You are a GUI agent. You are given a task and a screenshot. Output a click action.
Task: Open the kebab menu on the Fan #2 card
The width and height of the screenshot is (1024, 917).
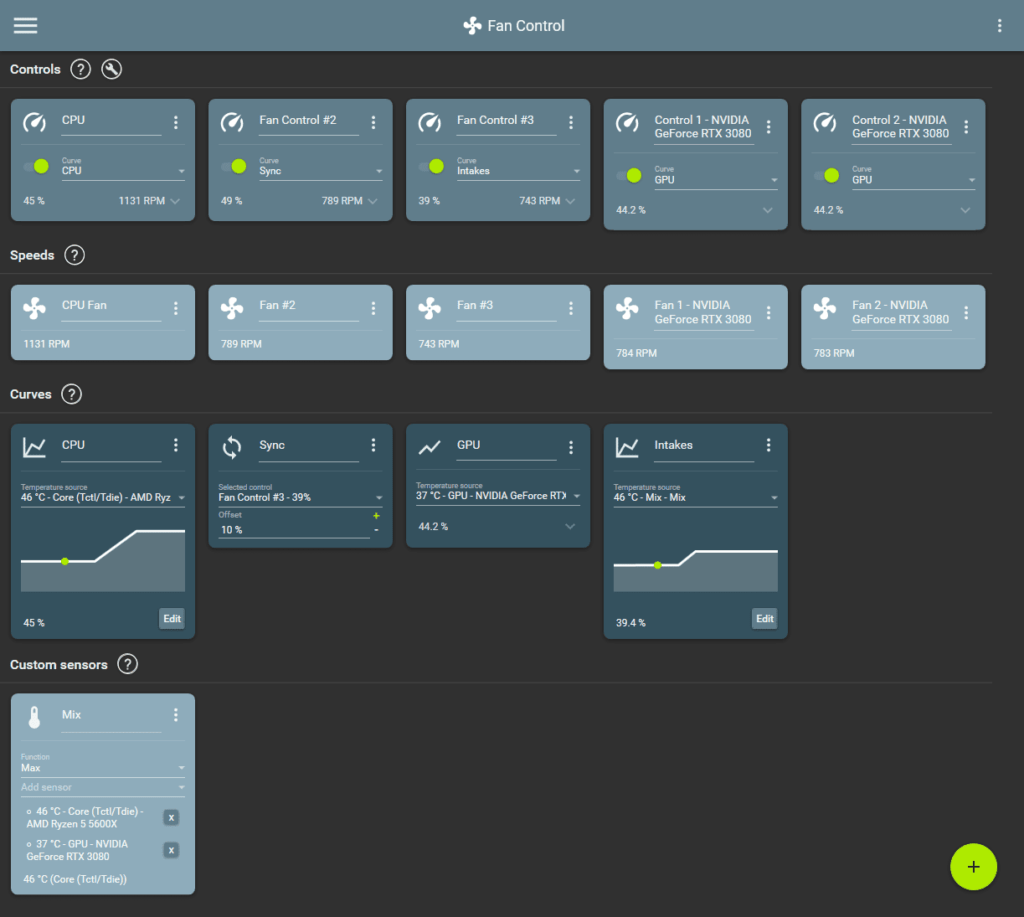373,308
